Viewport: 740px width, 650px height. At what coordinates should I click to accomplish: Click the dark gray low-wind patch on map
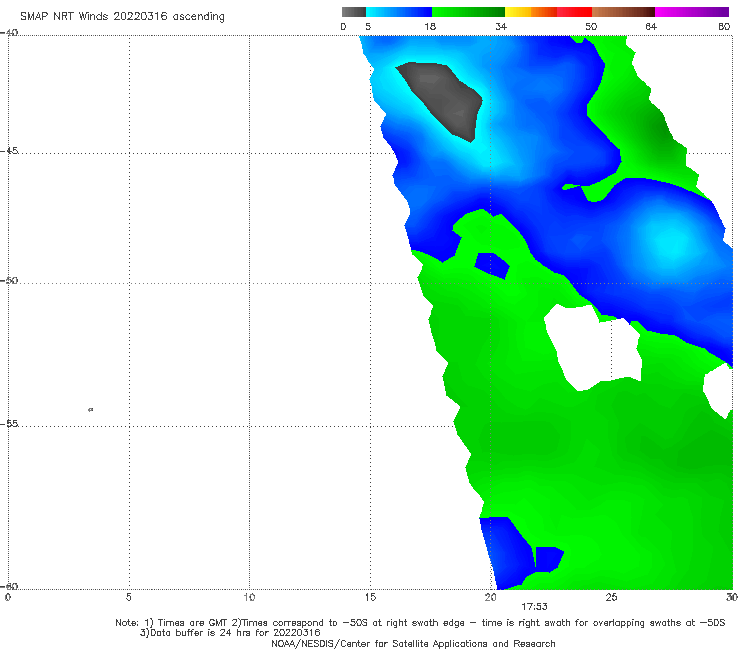[x=442, y=100]
